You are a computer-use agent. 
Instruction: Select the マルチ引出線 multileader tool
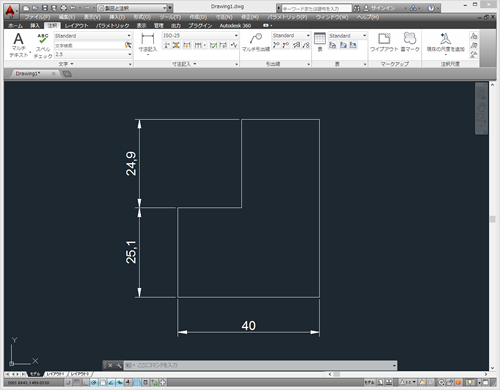(x=256, y=43)
